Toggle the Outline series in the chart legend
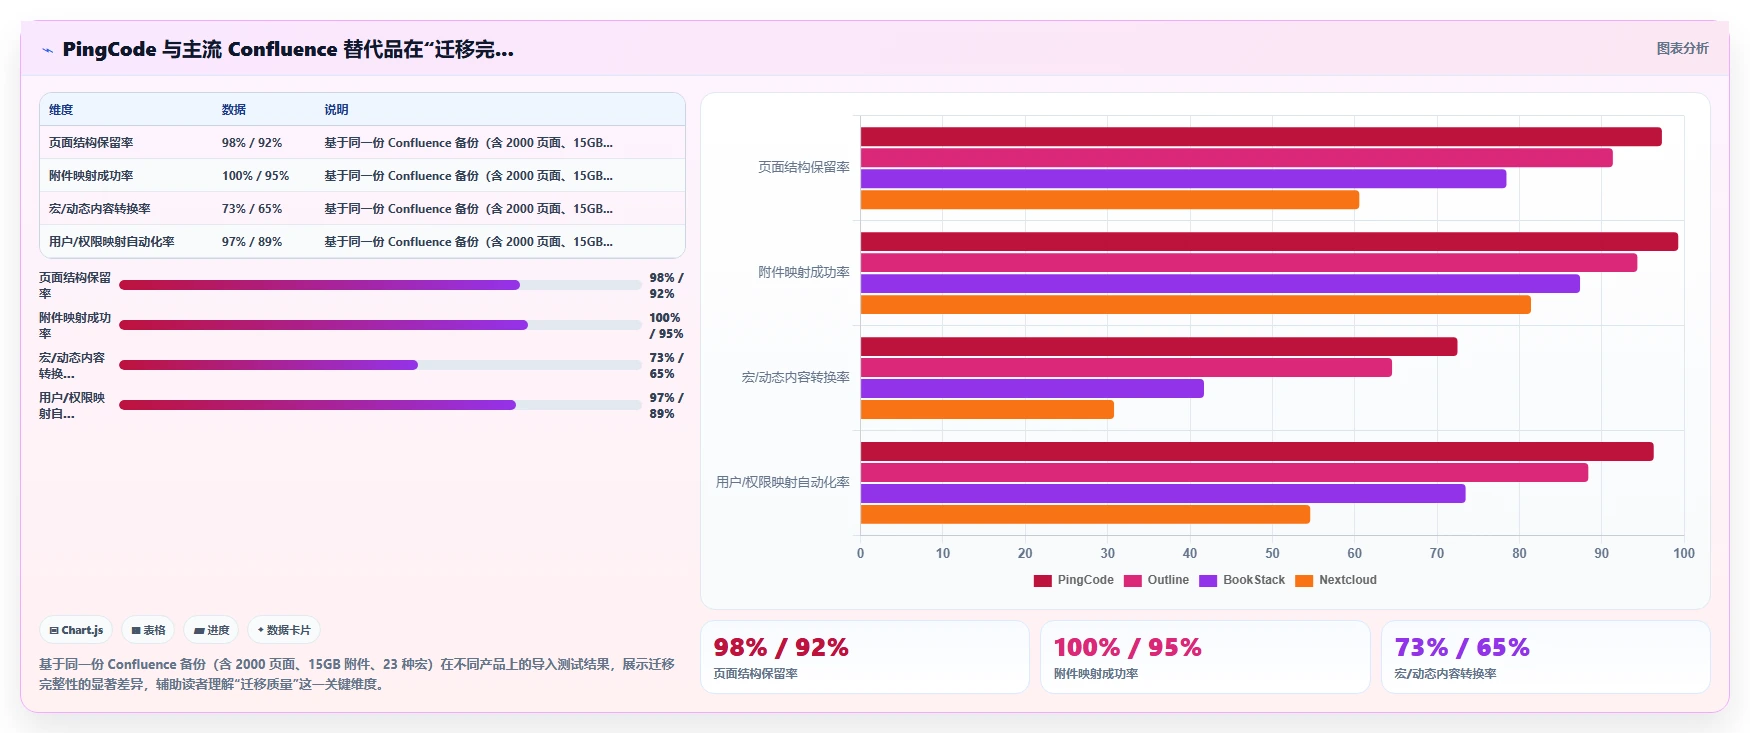 click(1156, 580)
